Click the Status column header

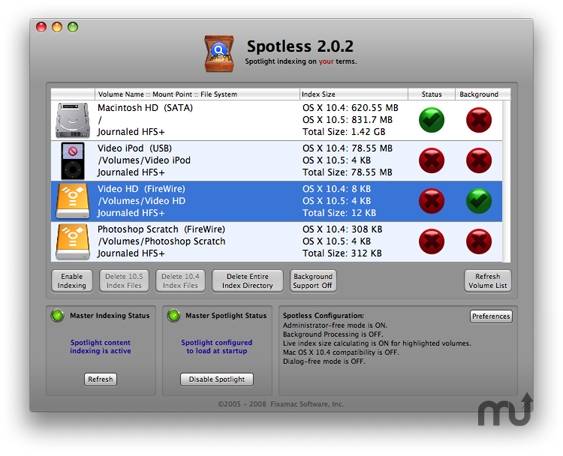point(432,94)
